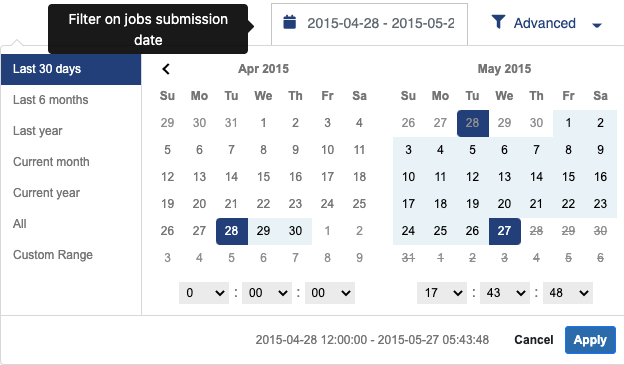Open the end minute dropdown showing 43
The height and width of the screenshot is (365, 624).
(505, 293)
